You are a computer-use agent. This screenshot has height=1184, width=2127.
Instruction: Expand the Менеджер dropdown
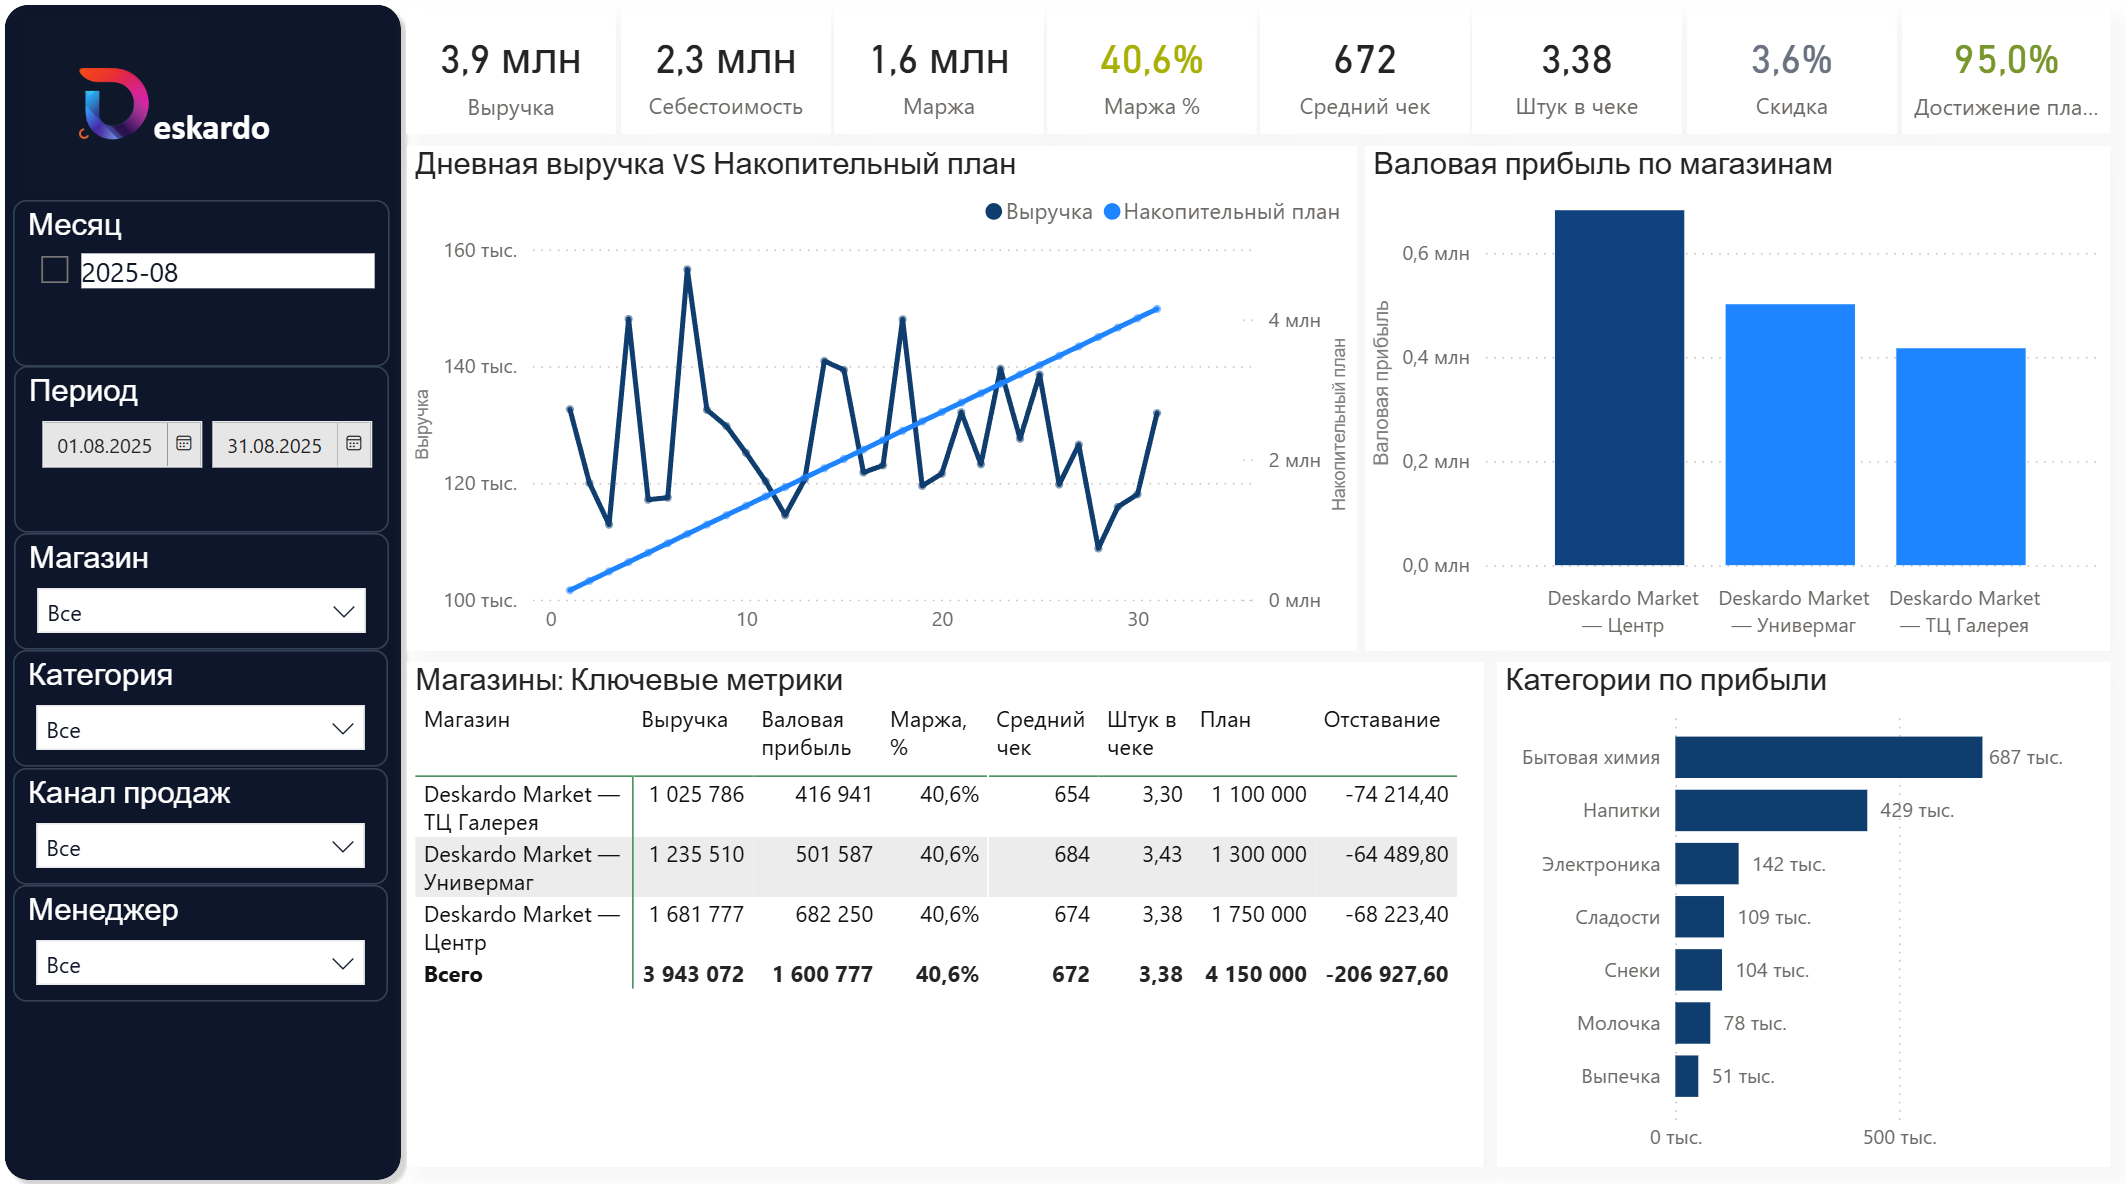click(201, 963)
